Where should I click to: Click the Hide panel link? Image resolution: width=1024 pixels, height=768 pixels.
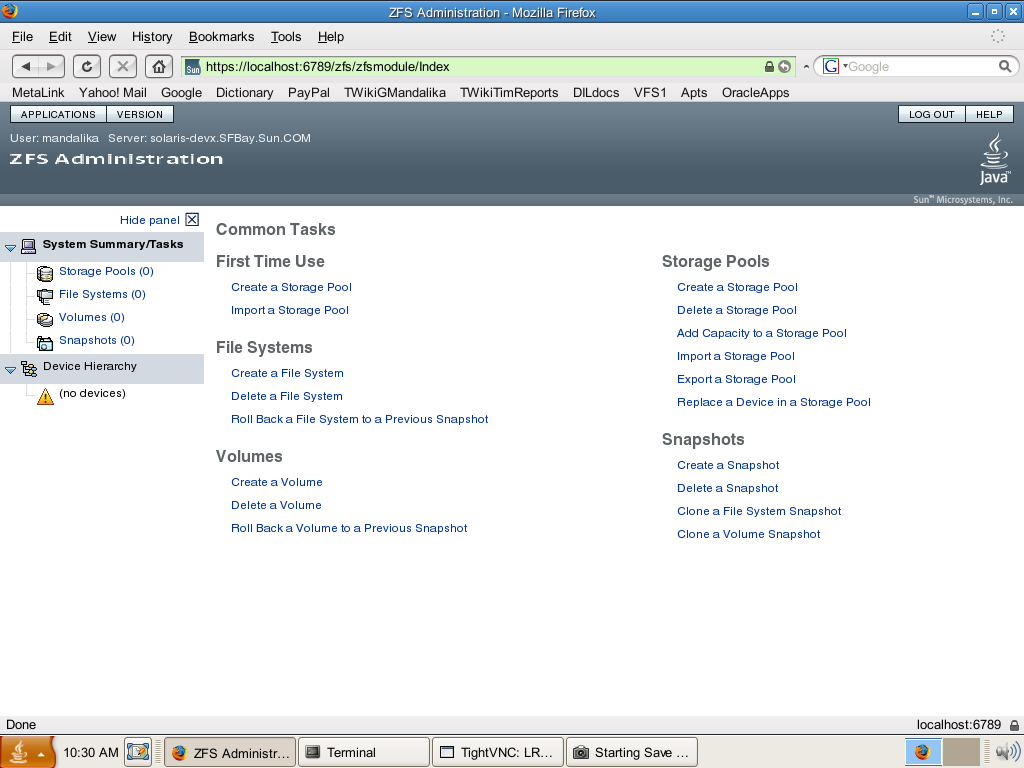[x=150, y=220]
